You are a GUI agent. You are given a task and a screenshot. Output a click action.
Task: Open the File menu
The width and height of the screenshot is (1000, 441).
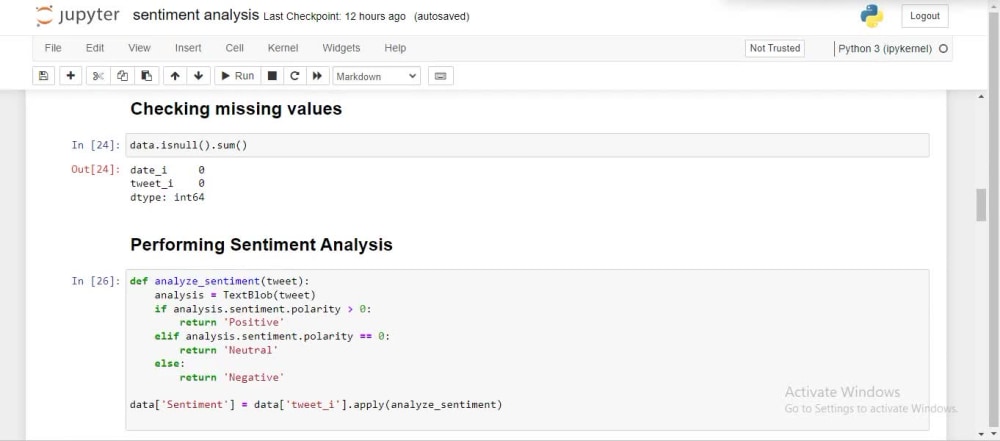[53, 48]
